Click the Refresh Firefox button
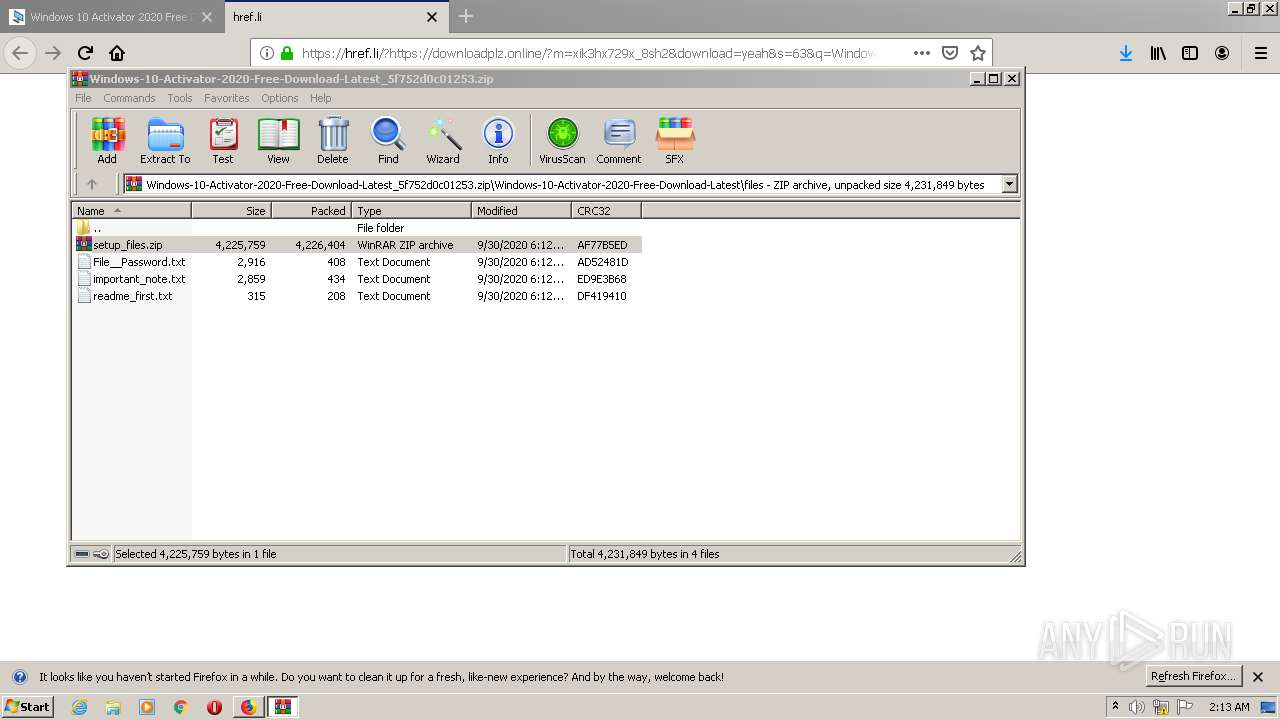Screen dimensions: 1280x720 coord(1193,676)
